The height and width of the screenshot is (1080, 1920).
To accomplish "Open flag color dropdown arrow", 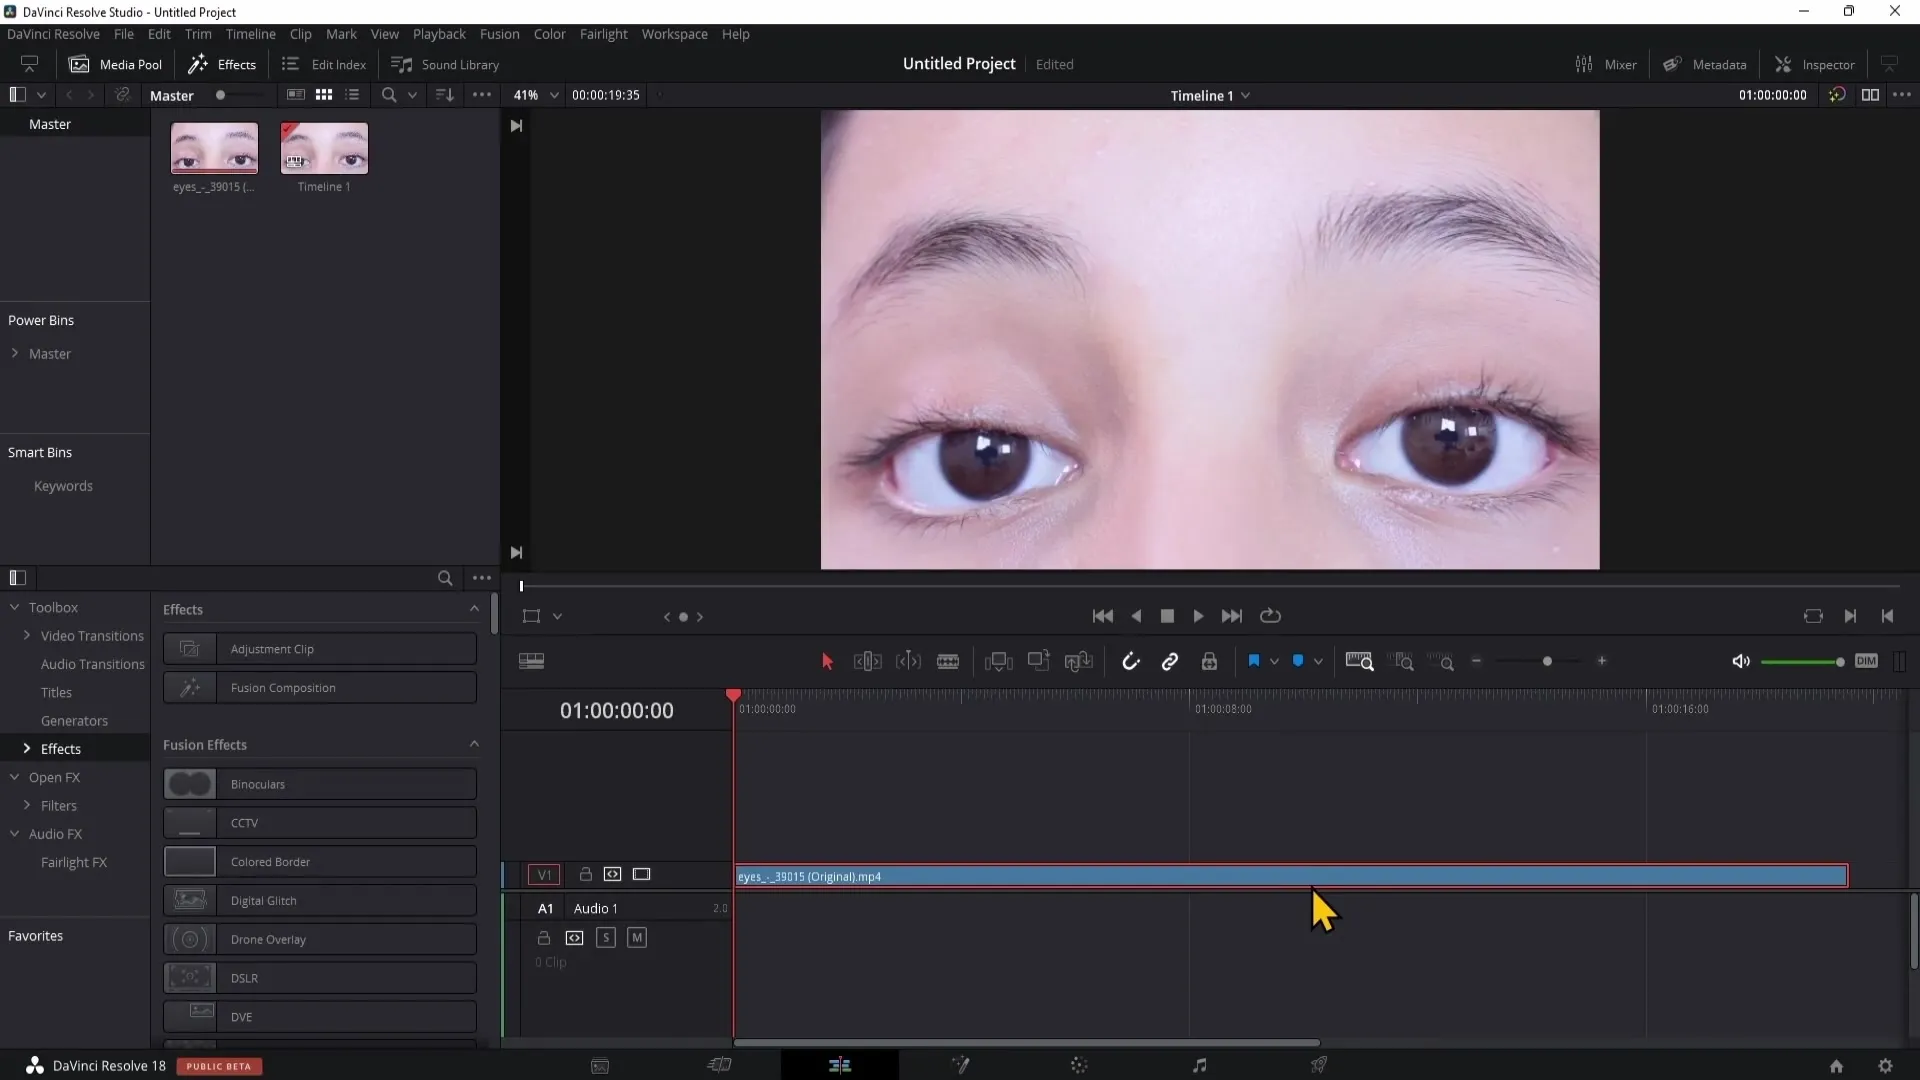I will tap(1274, 661).
